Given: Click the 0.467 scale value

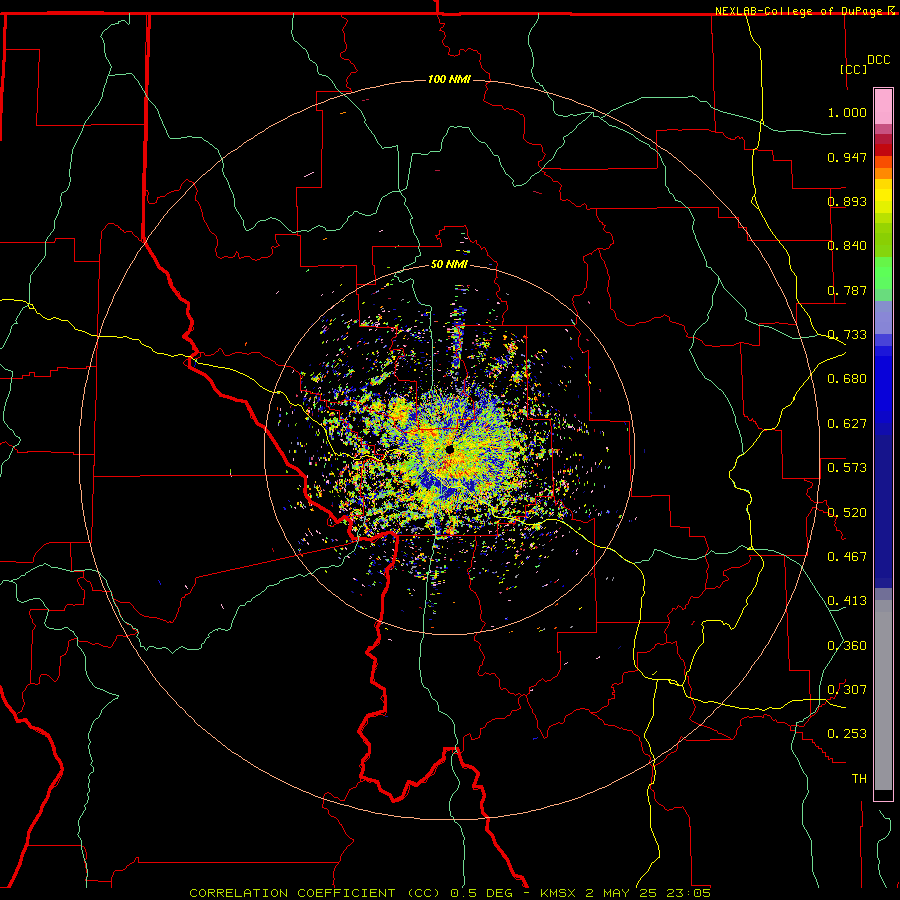Looking at the screenshot, I should [847, 557].
